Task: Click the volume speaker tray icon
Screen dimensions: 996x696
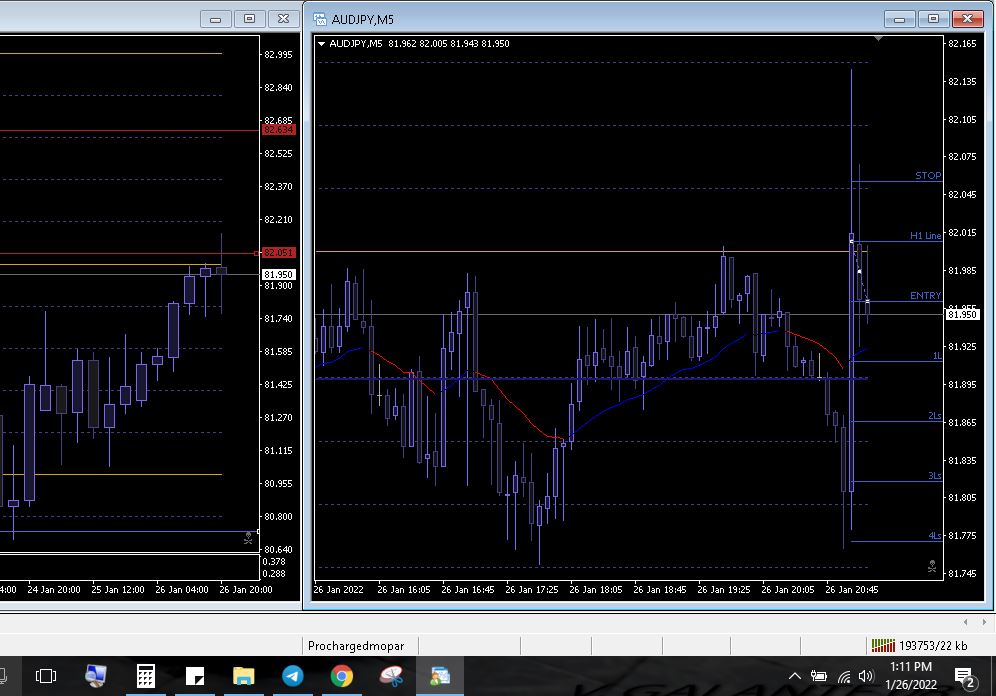Action: tap(865, 677)
